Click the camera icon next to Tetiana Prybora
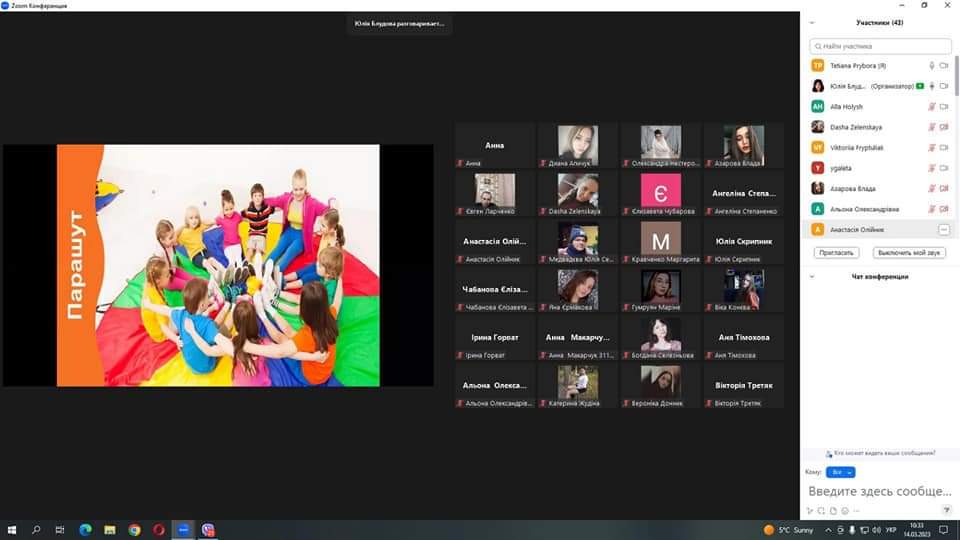The width and height of the screenshot is (960, 540). coord(943,65)
